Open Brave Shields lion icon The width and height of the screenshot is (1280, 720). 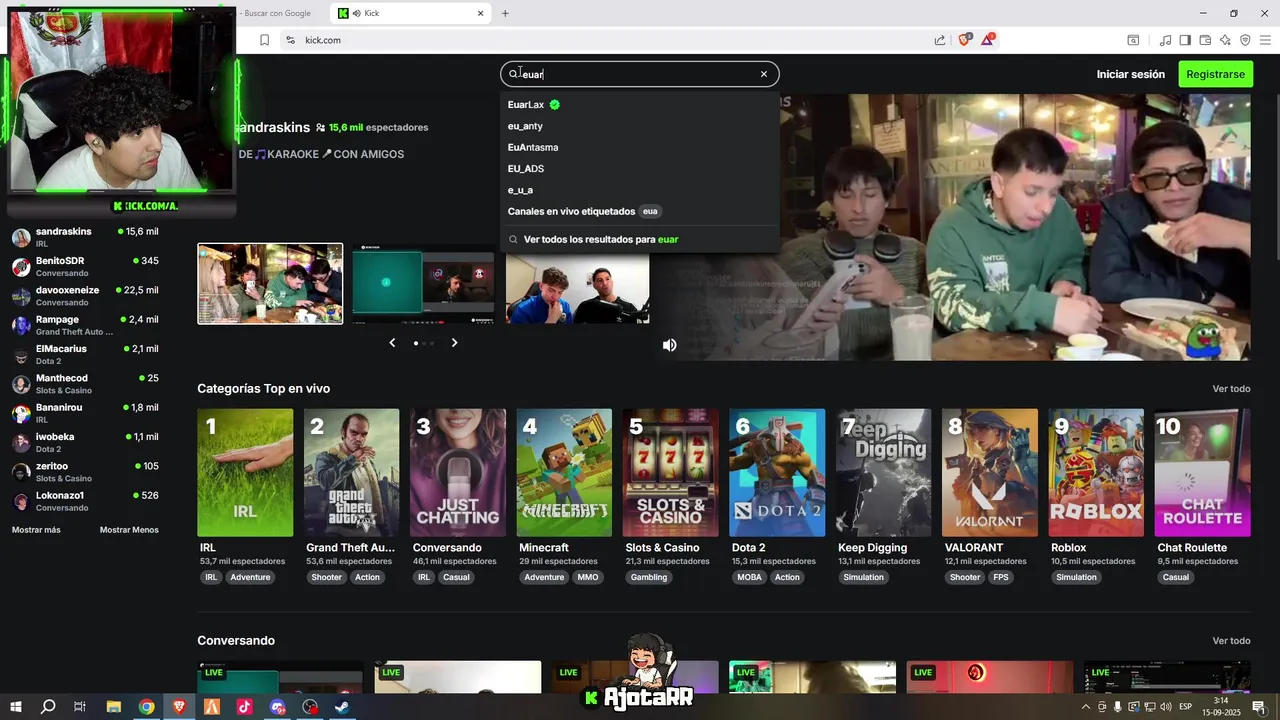pyautogui.click(x=964, y=40)
